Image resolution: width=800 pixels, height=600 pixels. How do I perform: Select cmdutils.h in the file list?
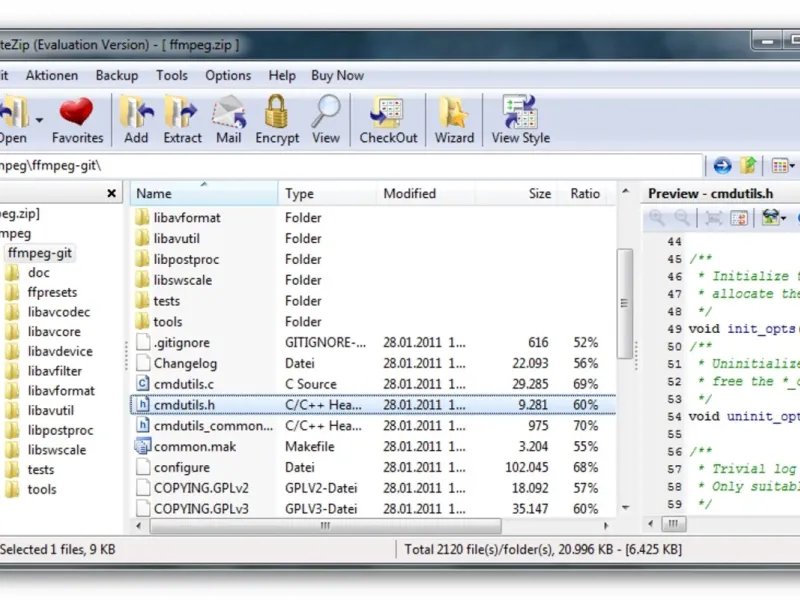[x=373, y=405]
